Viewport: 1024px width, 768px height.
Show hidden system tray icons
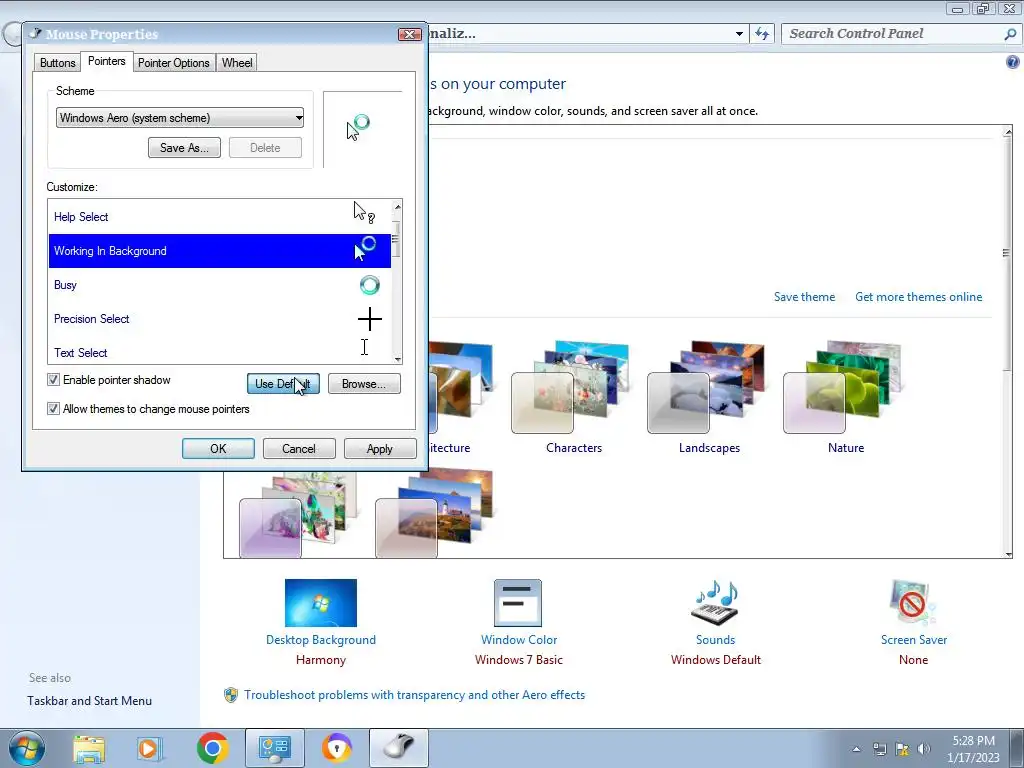pos(856,749)
